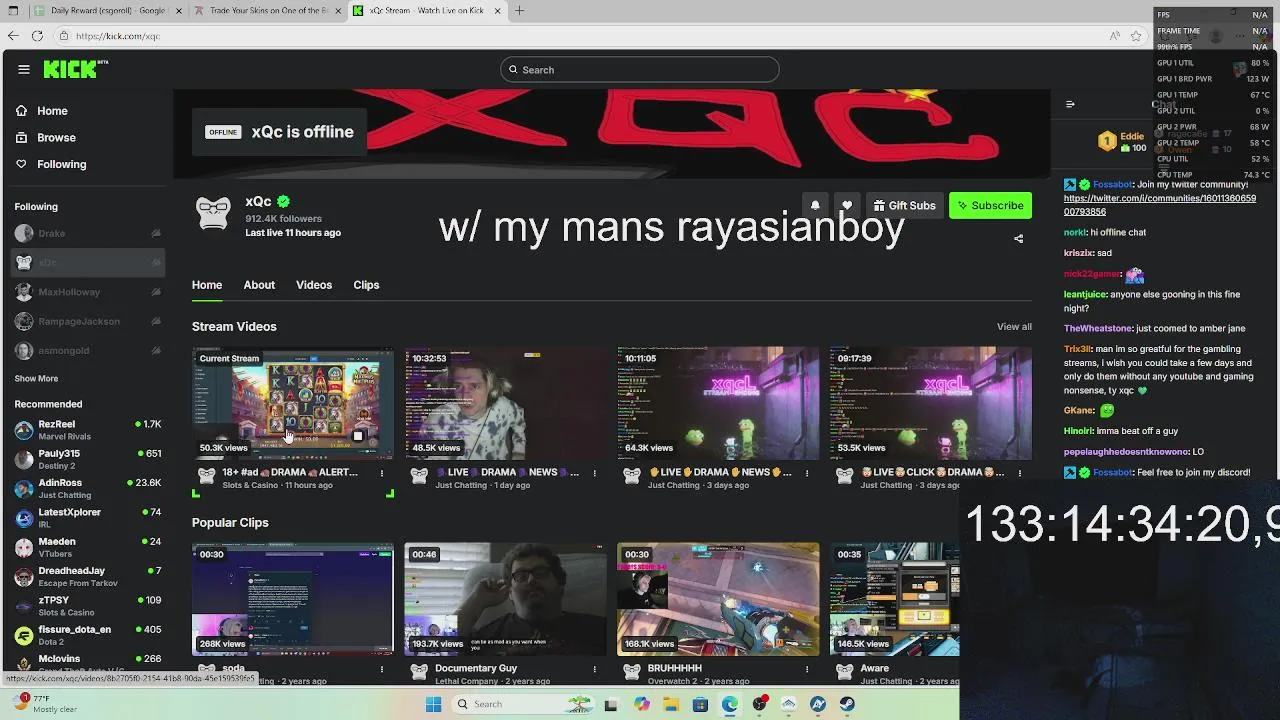This screenshot has height=720, width=1280.
Task: Click the share icon below Subscribe
Action: (1018, 239)
